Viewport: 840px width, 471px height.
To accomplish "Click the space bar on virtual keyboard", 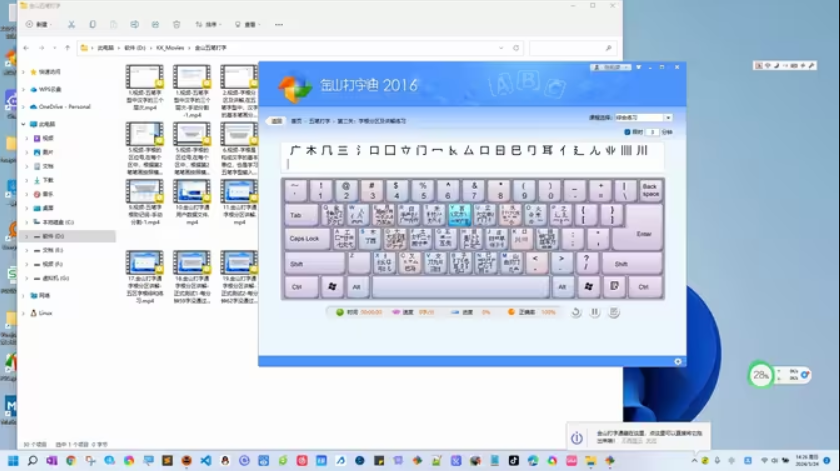I will point(460,287).
